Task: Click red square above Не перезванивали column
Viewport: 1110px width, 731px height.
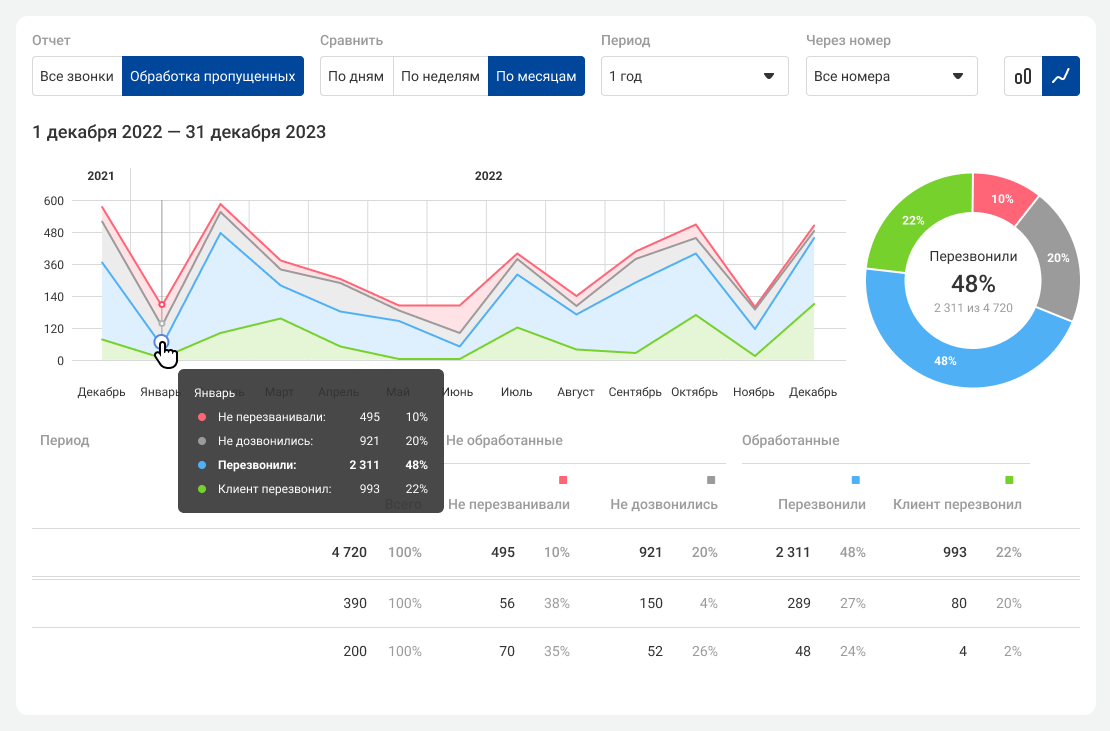Action: [x=563, y=481]
